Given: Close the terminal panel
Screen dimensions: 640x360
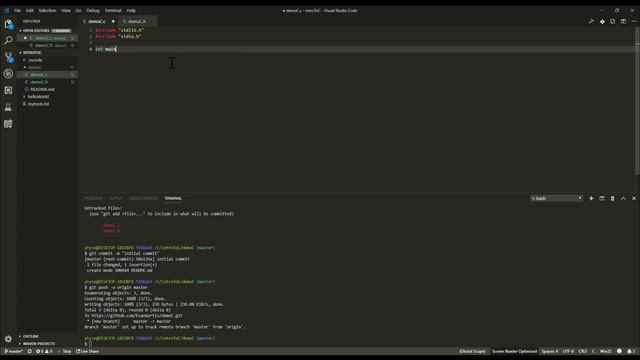Looking at the screenshot, I should 634,198.
